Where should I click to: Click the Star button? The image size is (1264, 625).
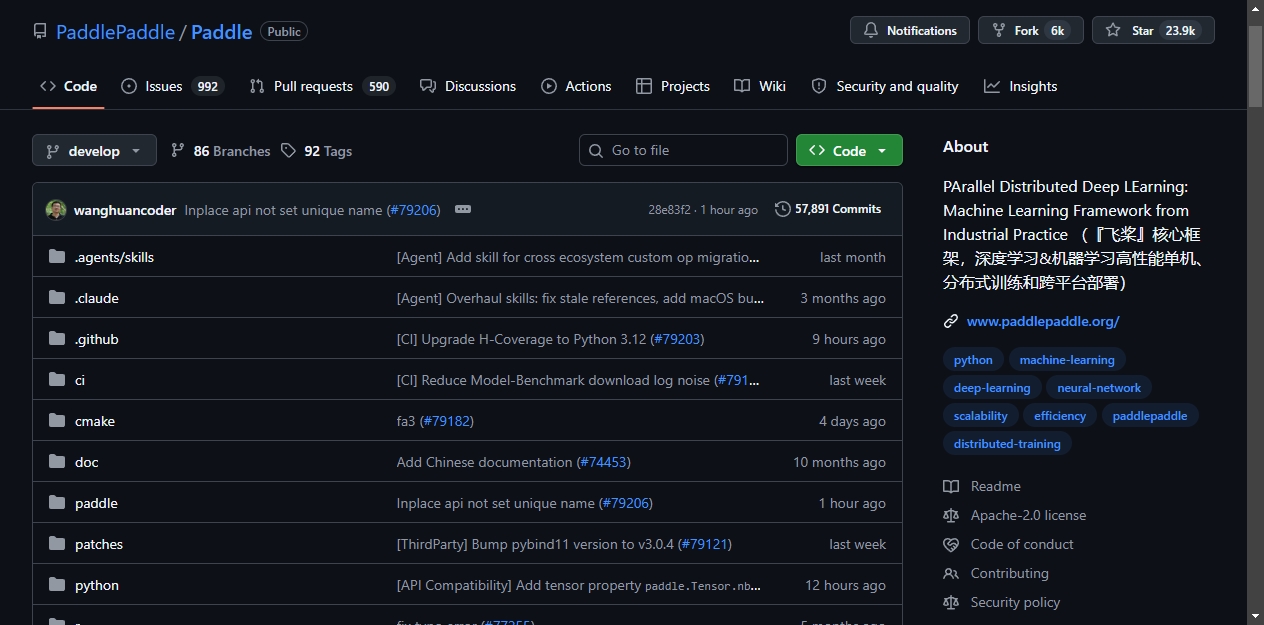tap(1153, 31)
